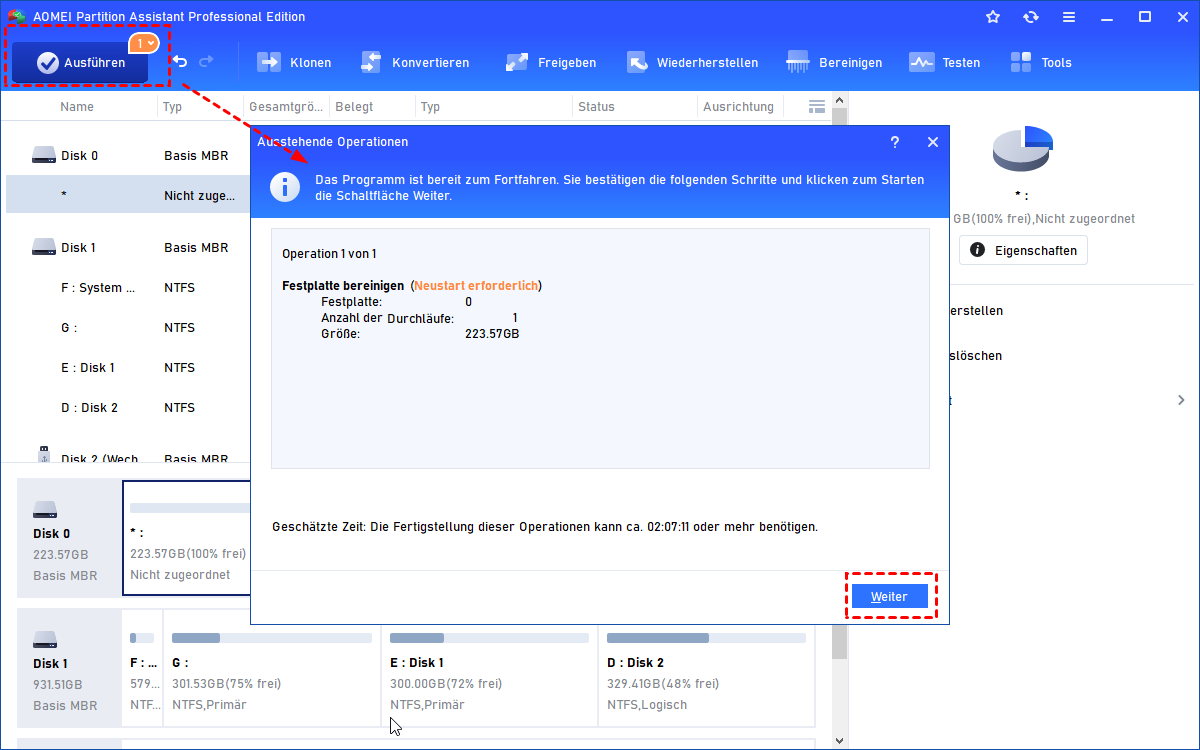Select the F partition block in disk map

[142, 668]
